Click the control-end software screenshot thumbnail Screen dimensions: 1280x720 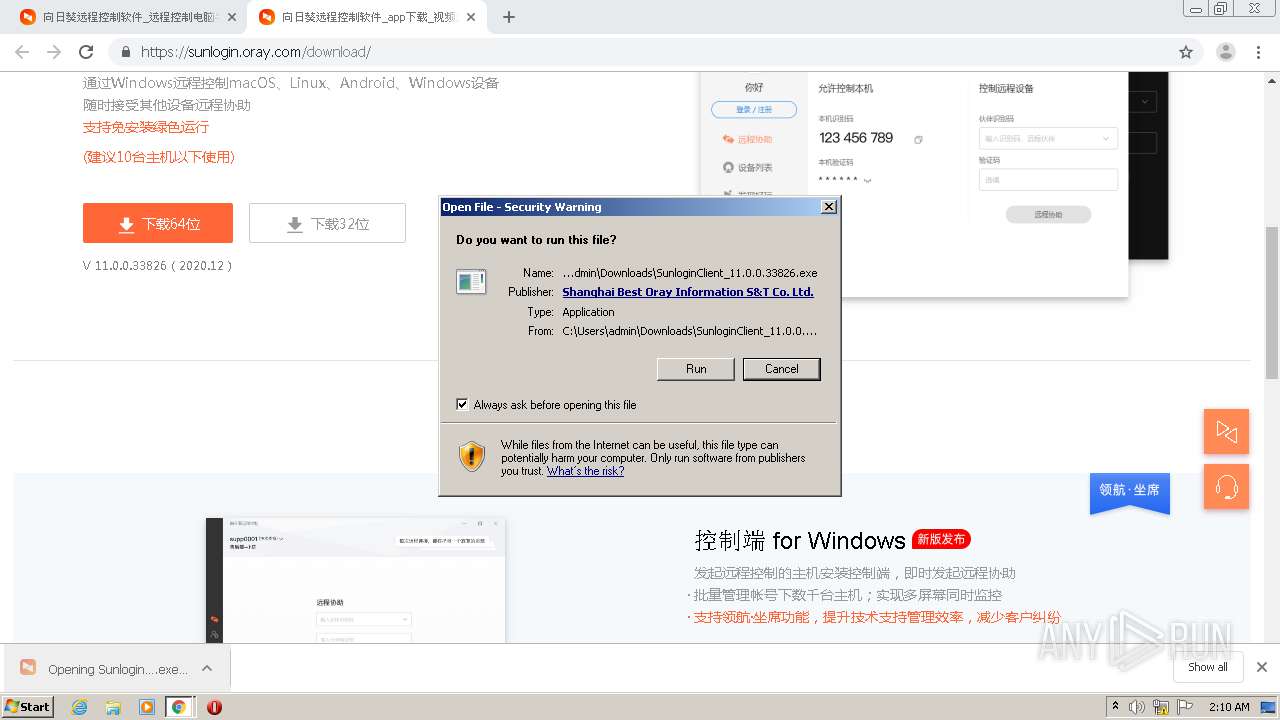tap(356, 580)
